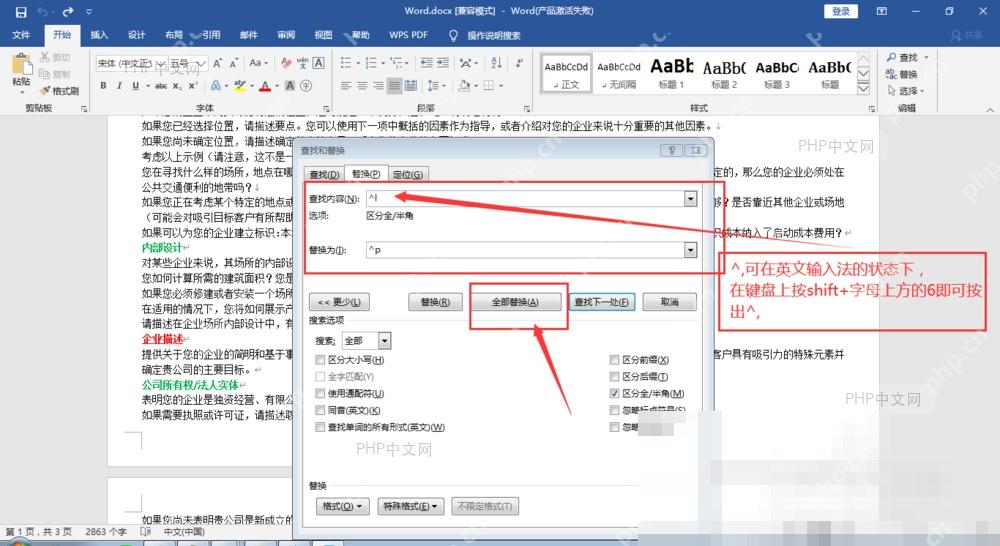Open the 替换为 replace-with dropdown arrow
The image size is (1000, 546).
point(690,250)
